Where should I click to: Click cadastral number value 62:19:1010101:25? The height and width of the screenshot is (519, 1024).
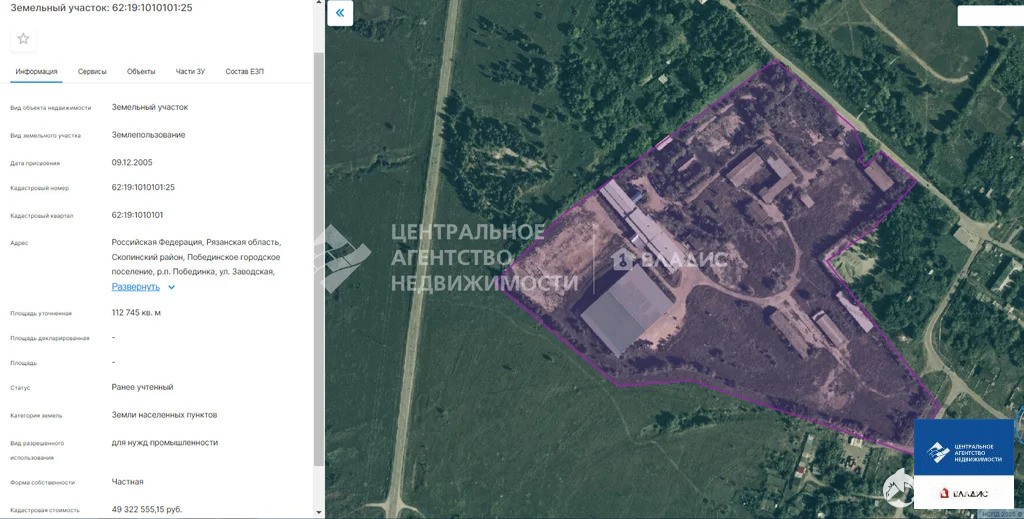[x=143, y=188]
